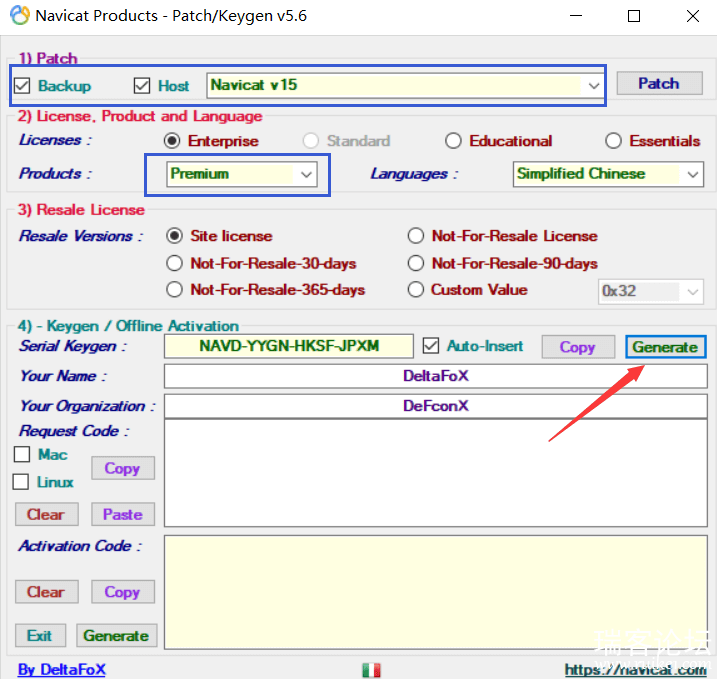This screenshot has width=717, height=679.
Task: Select the Enterprise license radio
Action: (172, 141)
